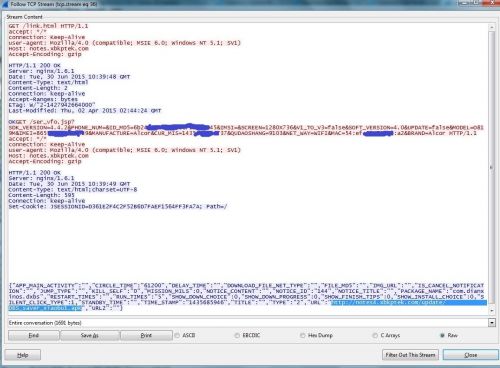Click the Set-Cookie JSESSIONID line

tap(118, 207)
